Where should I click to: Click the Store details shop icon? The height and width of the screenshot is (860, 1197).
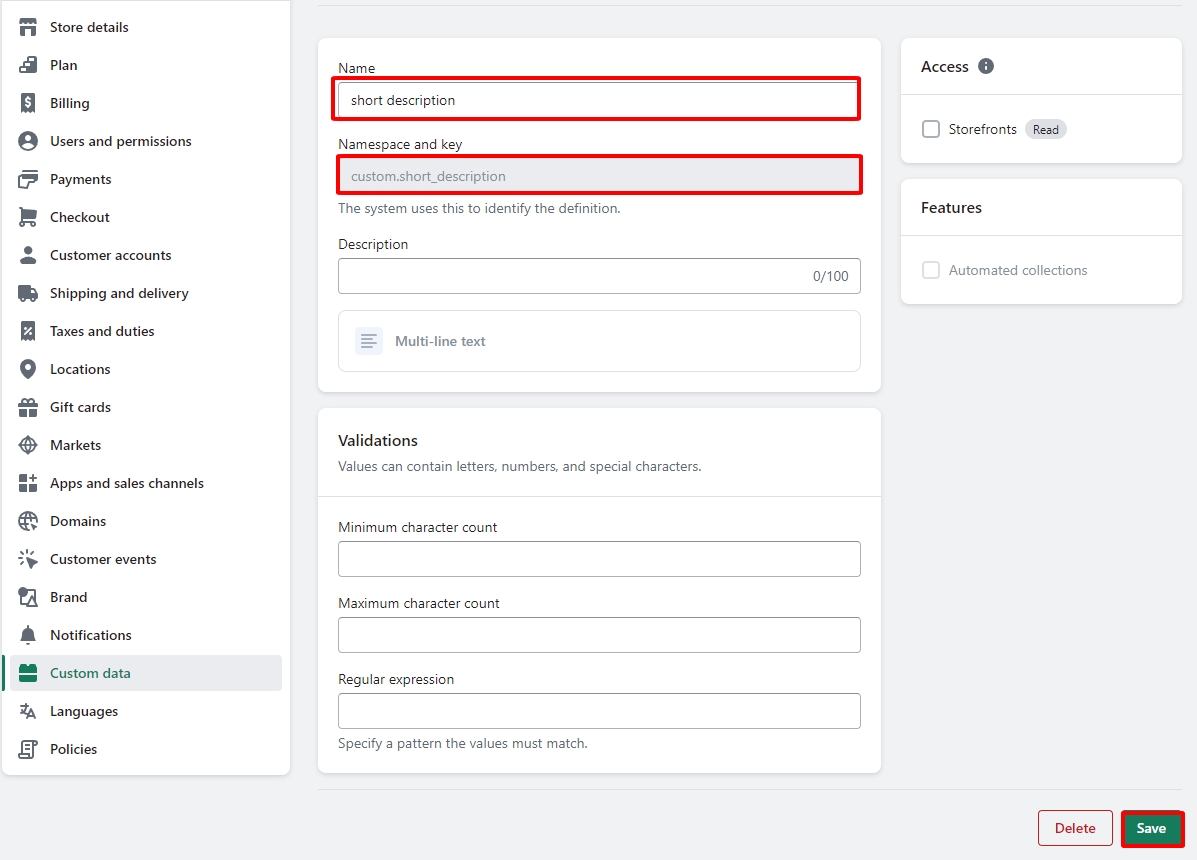[x=28, y=27]
